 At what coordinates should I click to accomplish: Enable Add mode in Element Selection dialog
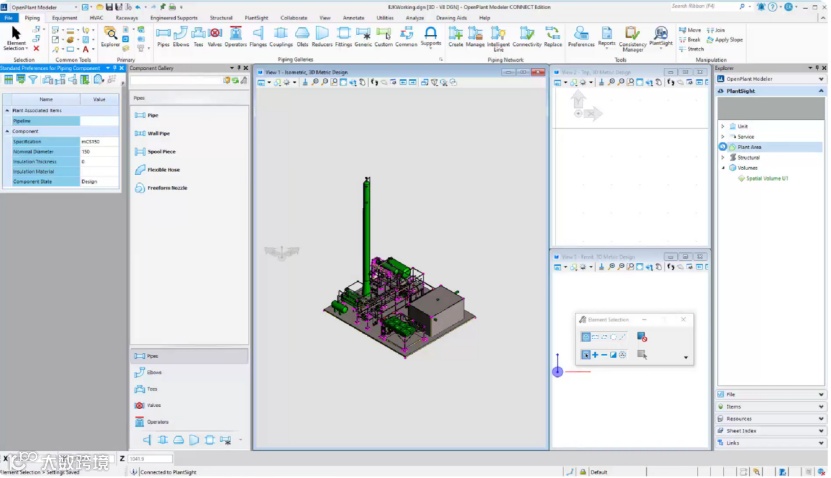[x=595, y=355]
